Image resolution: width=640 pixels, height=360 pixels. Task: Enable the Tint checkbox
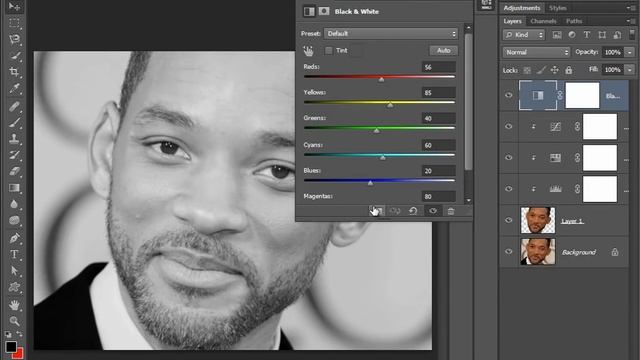[x=329, y=51]
